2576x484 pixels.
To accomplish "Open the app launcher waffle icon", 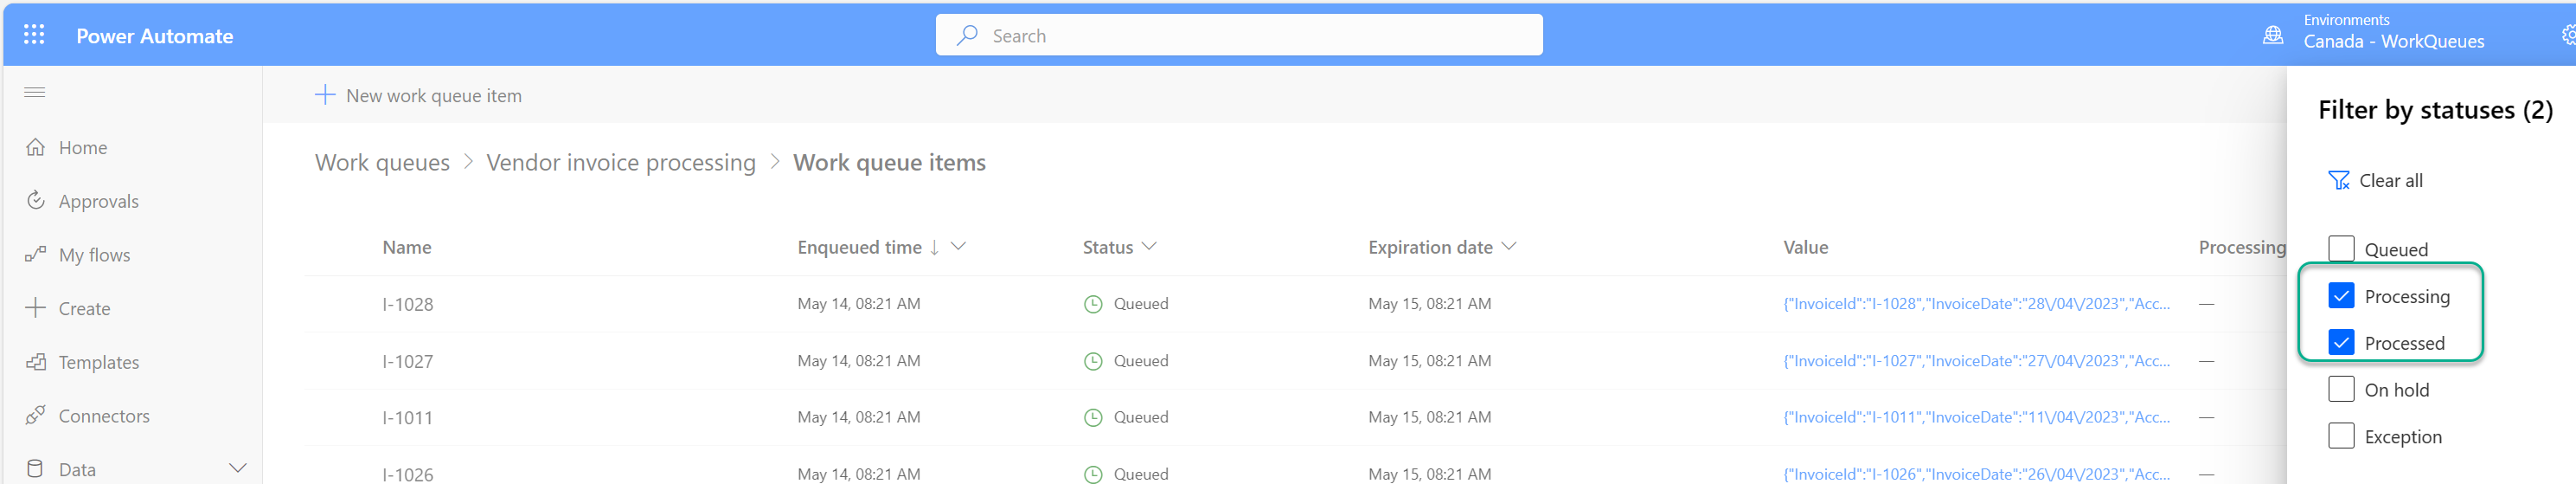I will (x=34, y=35).
